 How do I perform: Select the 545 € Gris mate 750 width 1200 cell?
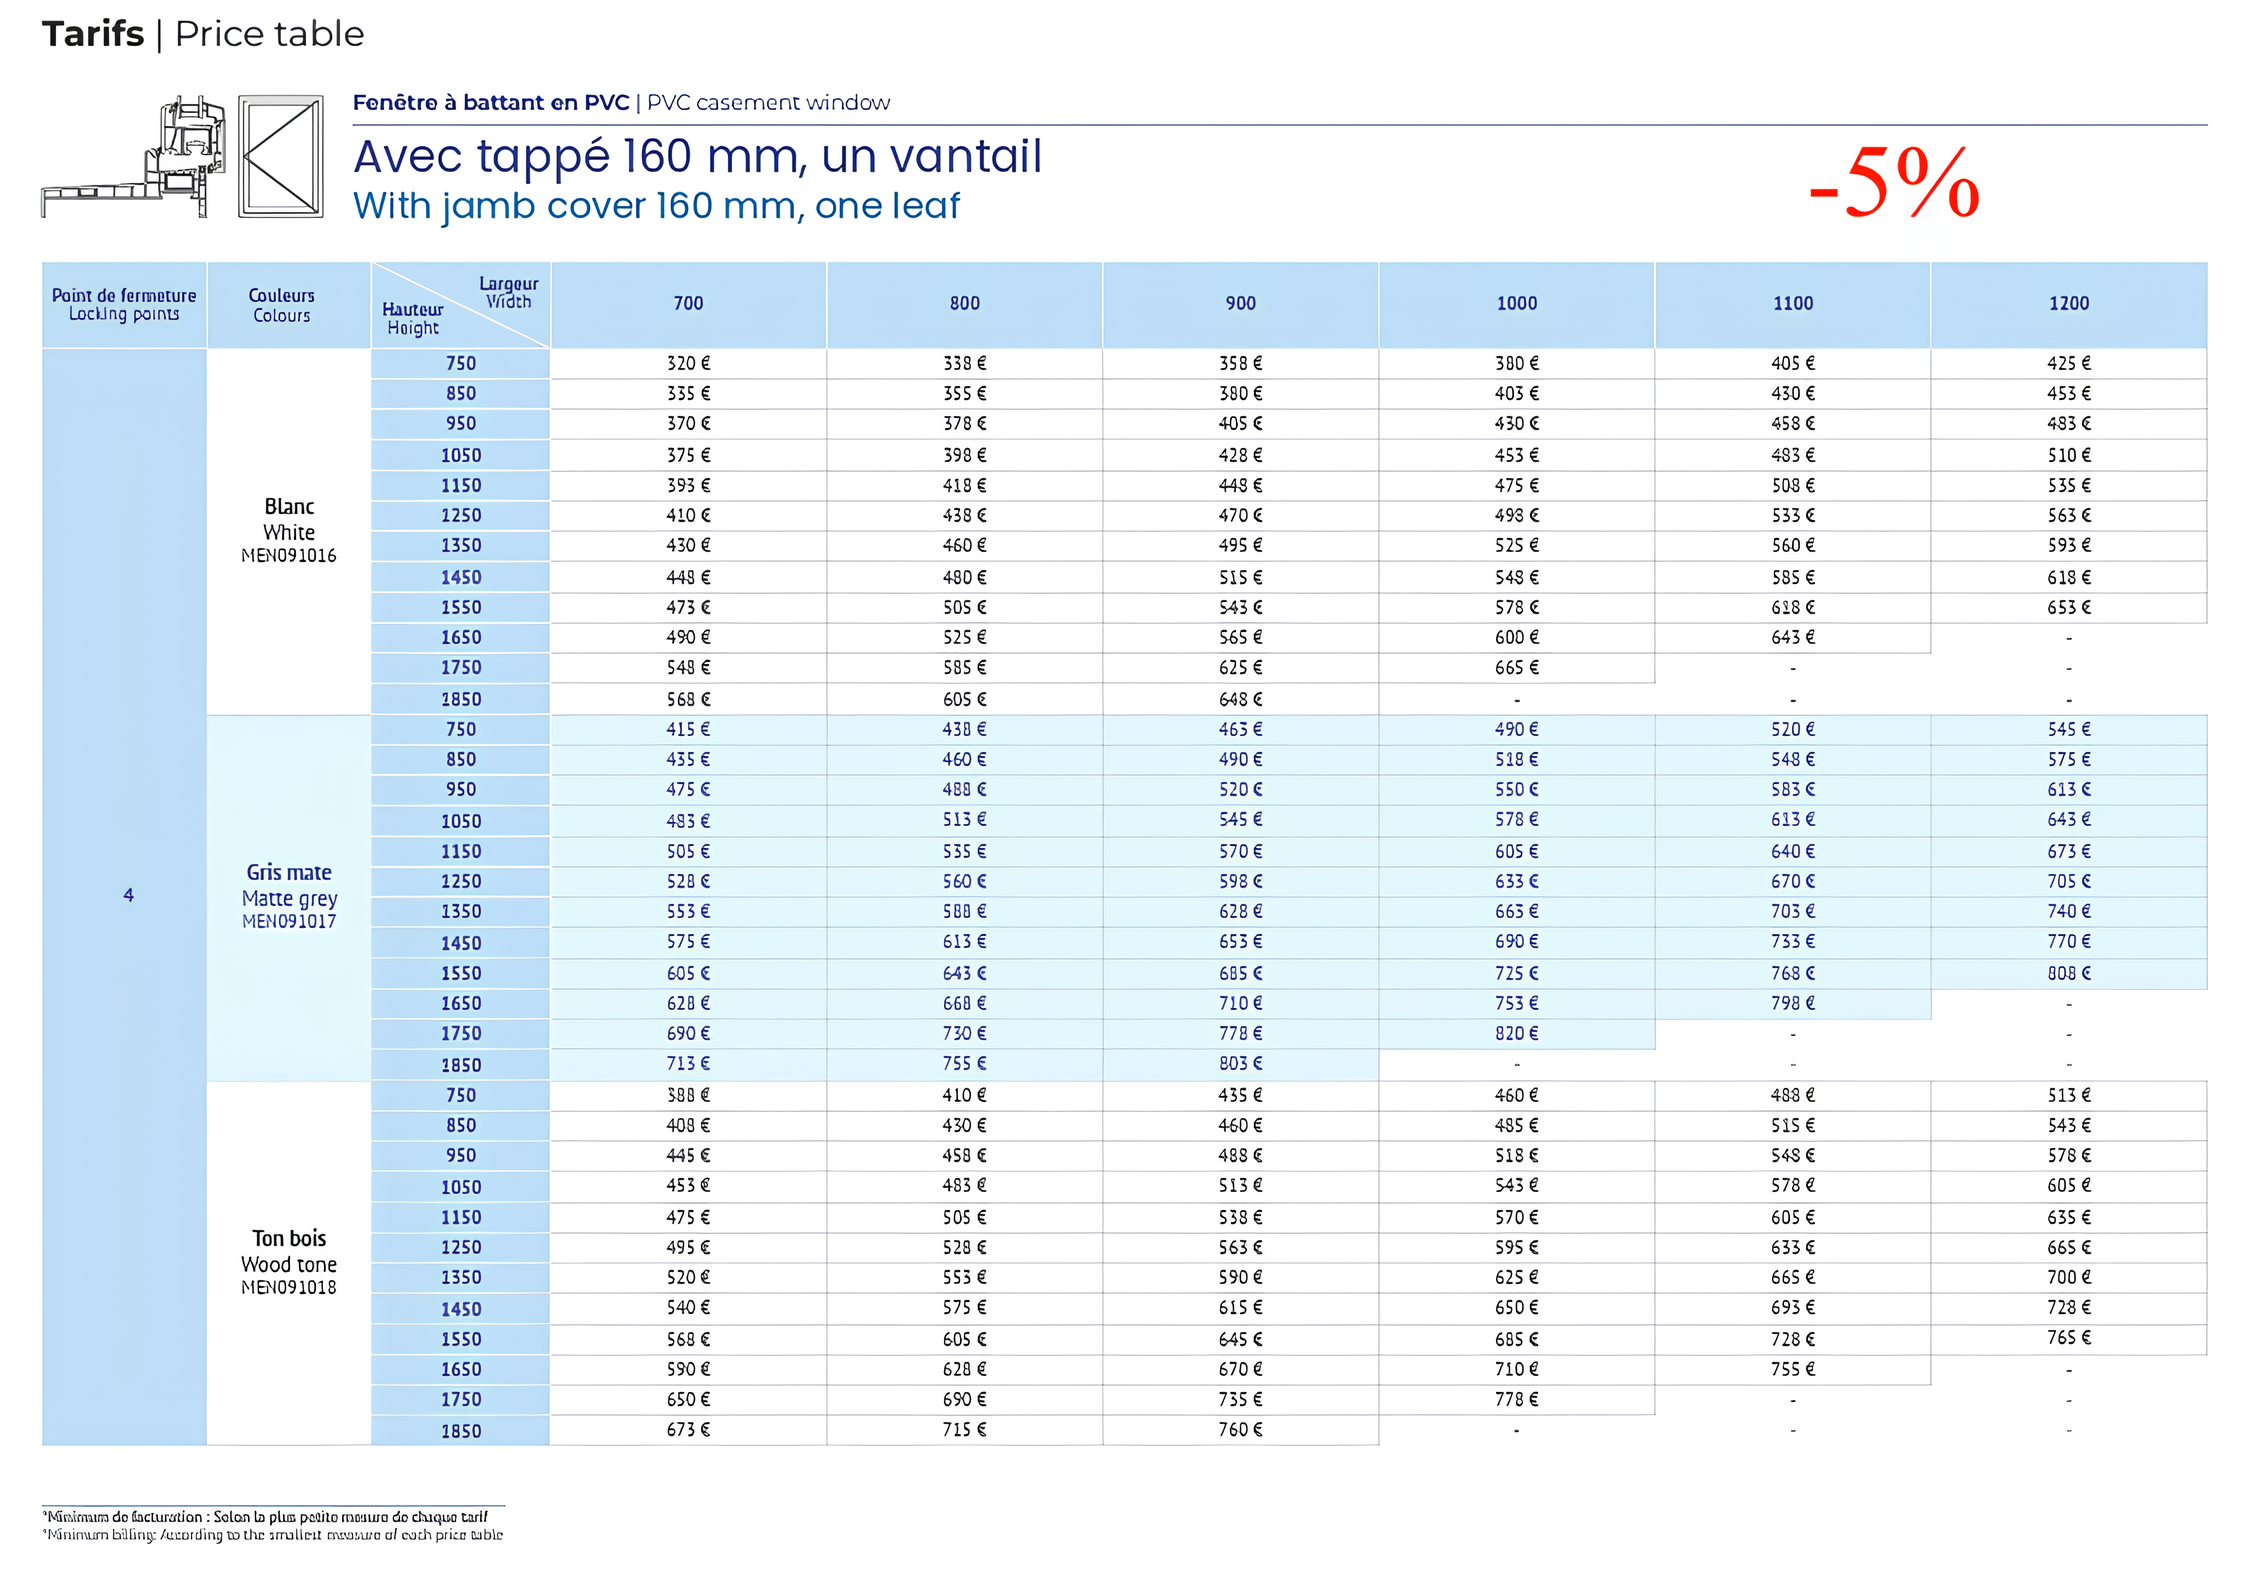(2070, 729)
